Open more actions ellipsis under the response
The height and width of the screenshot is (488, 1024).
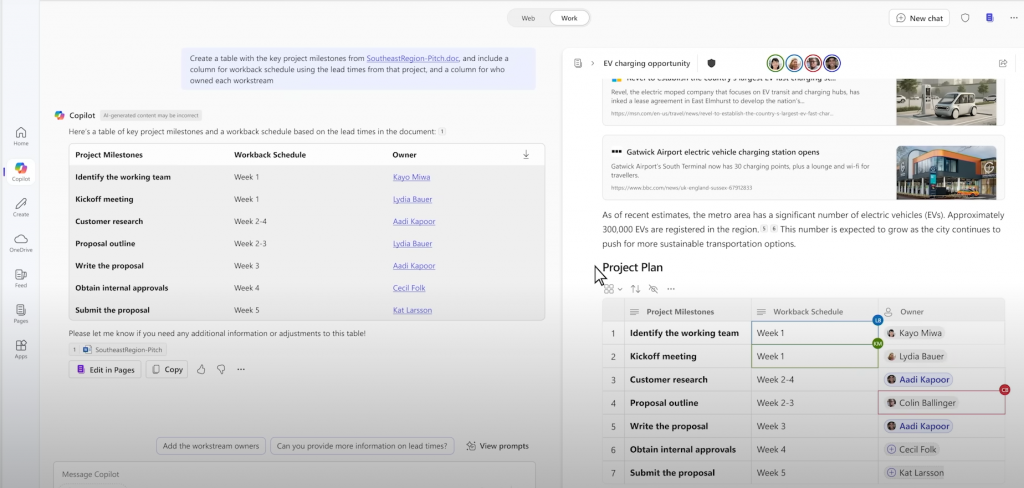point(241,369)
